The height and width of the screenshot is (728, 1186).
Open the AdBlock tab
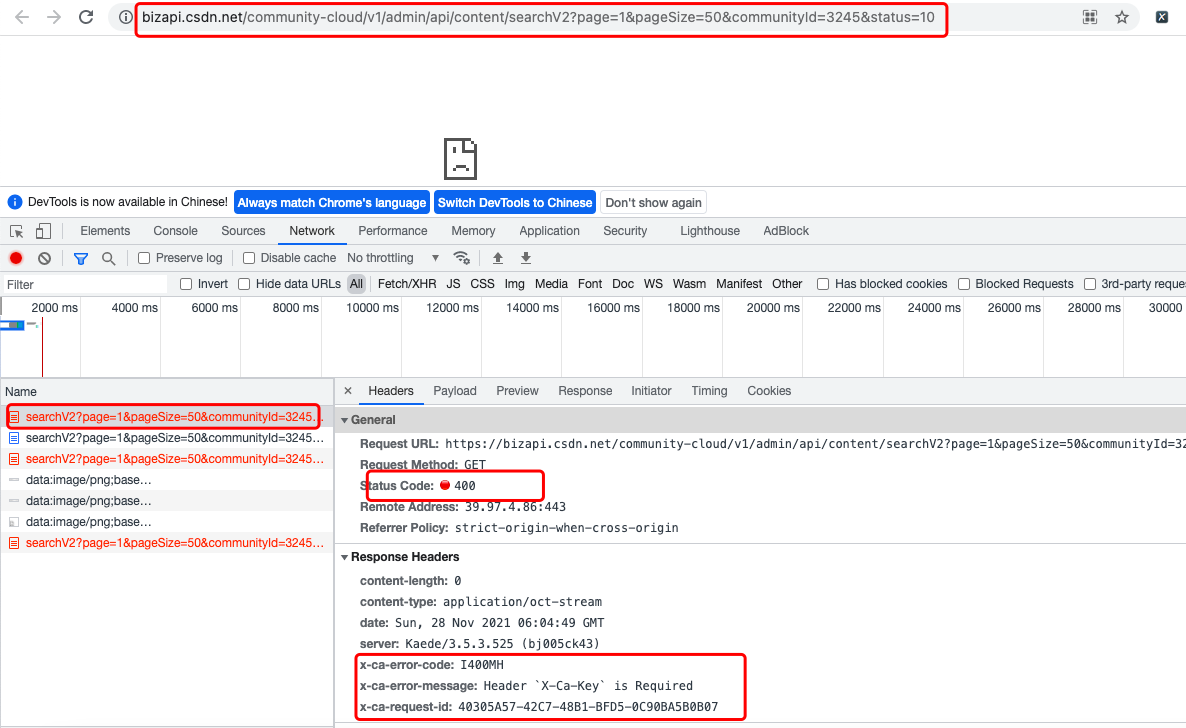[786, 231]
